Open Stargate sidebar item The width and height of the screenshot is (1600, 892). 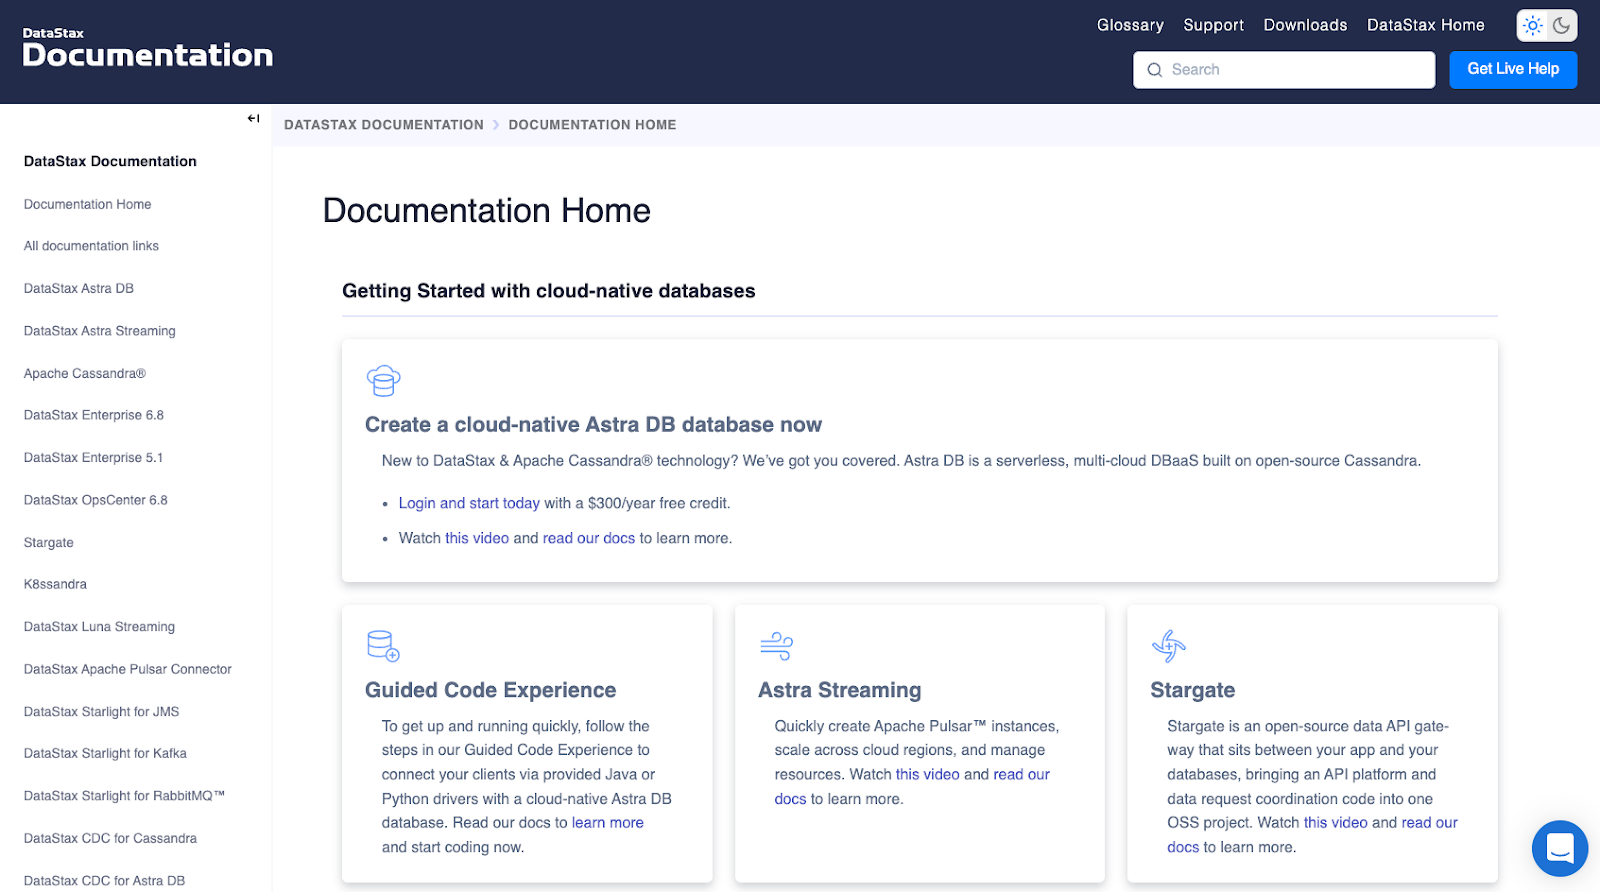49,542
